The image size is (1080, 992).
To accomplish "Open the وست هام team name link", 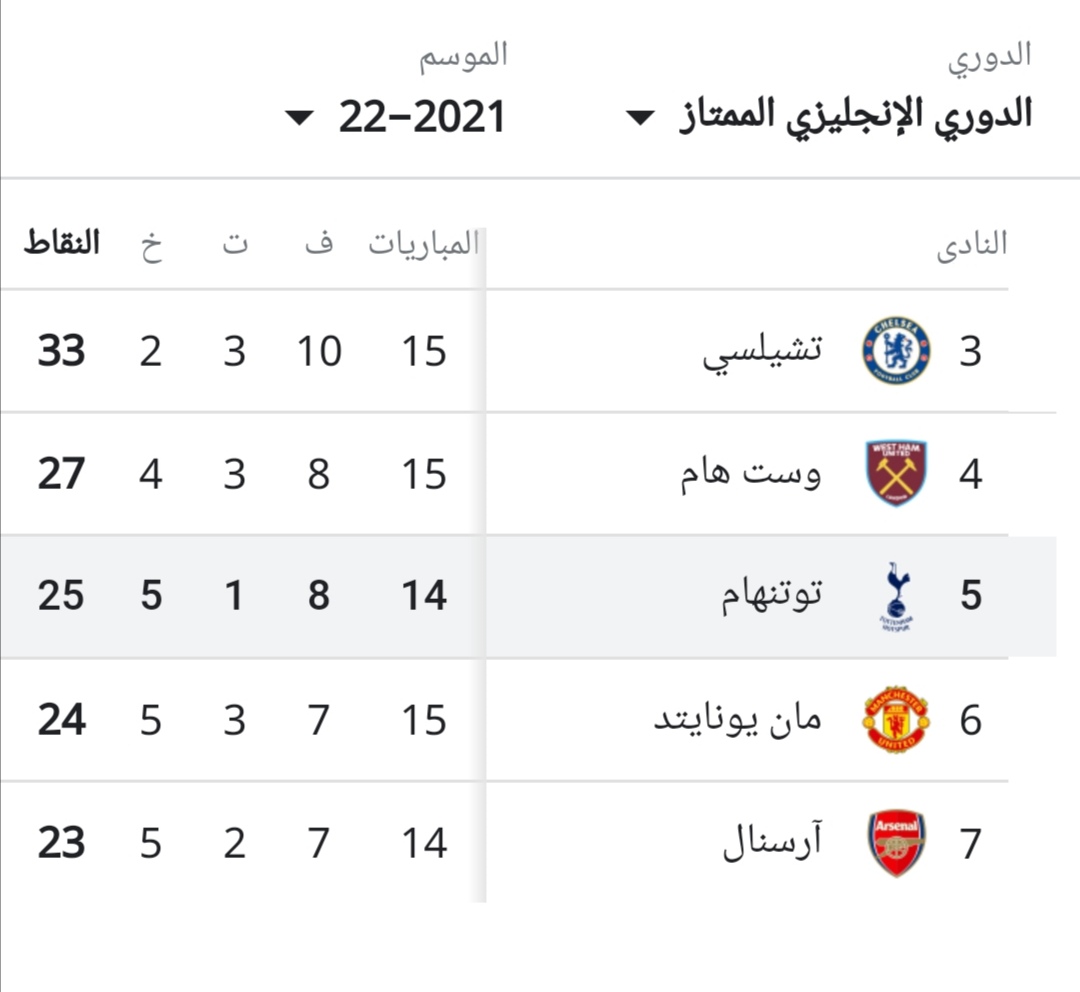I will click(751, 475).
